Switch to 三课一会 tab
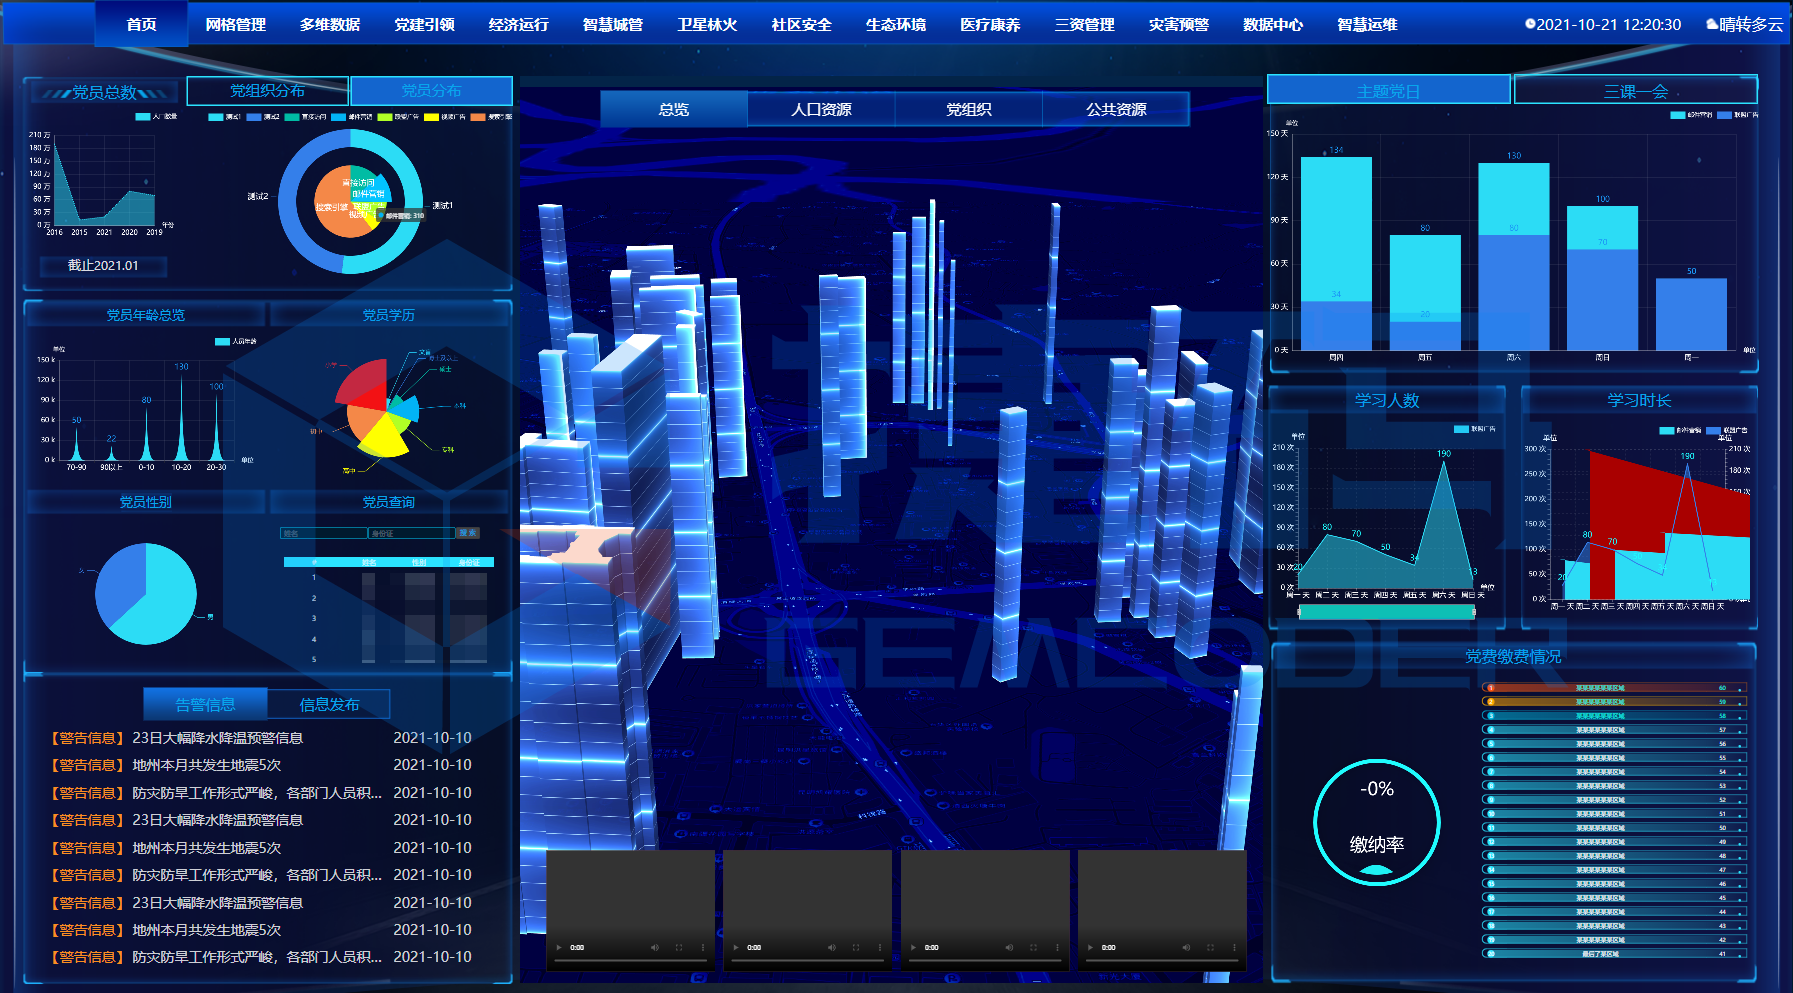Image resolution: width=1793 pixels, height=993 pixels. [x=1635, y=91]
